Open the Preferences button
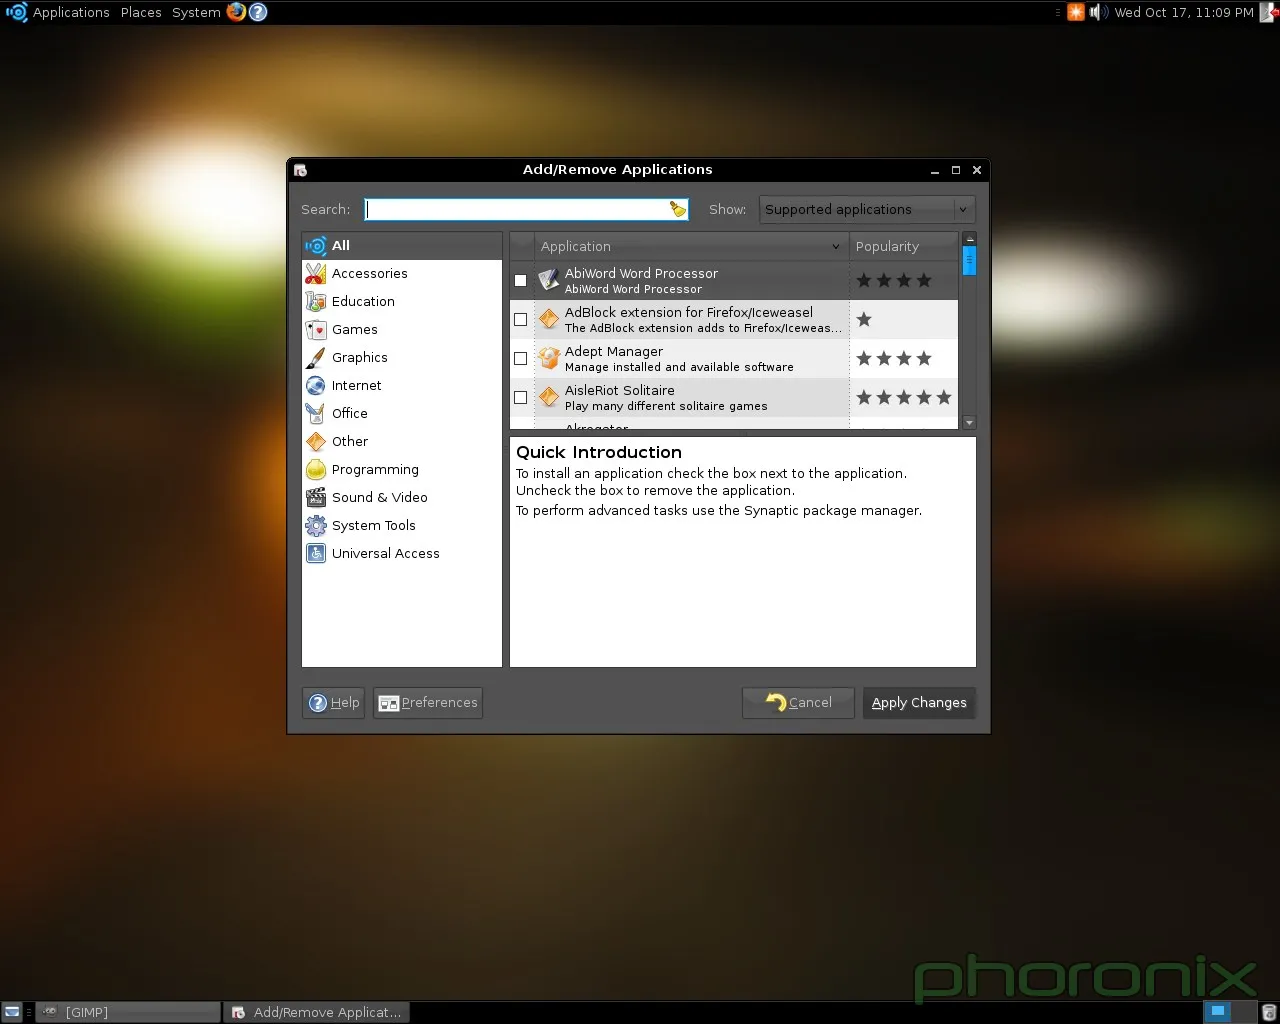This screenshot has width=1280, height=1024. pyautogui.click(x=428, y=703)
